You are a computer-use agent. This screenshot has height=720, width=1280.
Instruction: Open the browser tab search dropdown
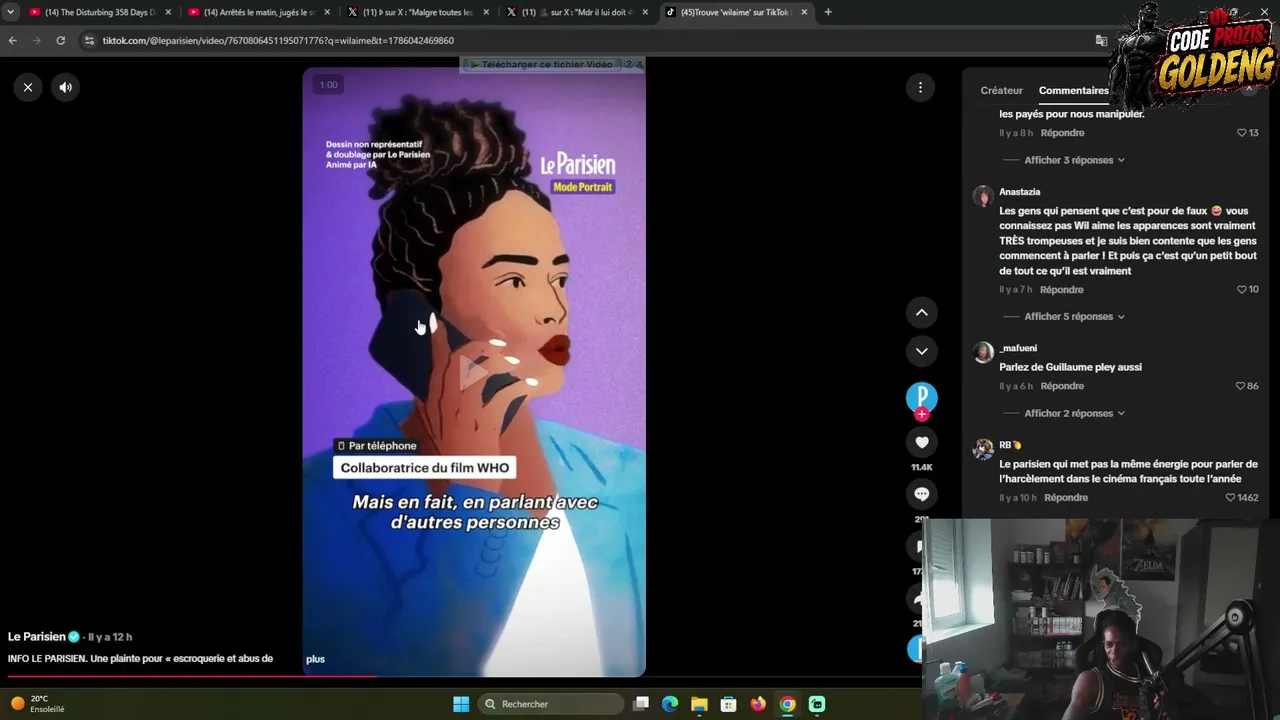[x=10, y=12]
